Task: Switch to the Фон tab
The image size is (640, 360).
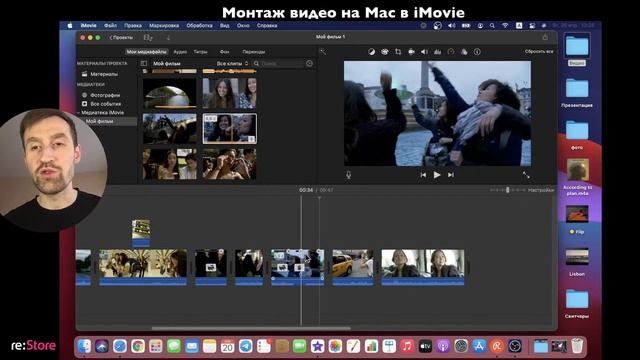Action: click(224, 52)
